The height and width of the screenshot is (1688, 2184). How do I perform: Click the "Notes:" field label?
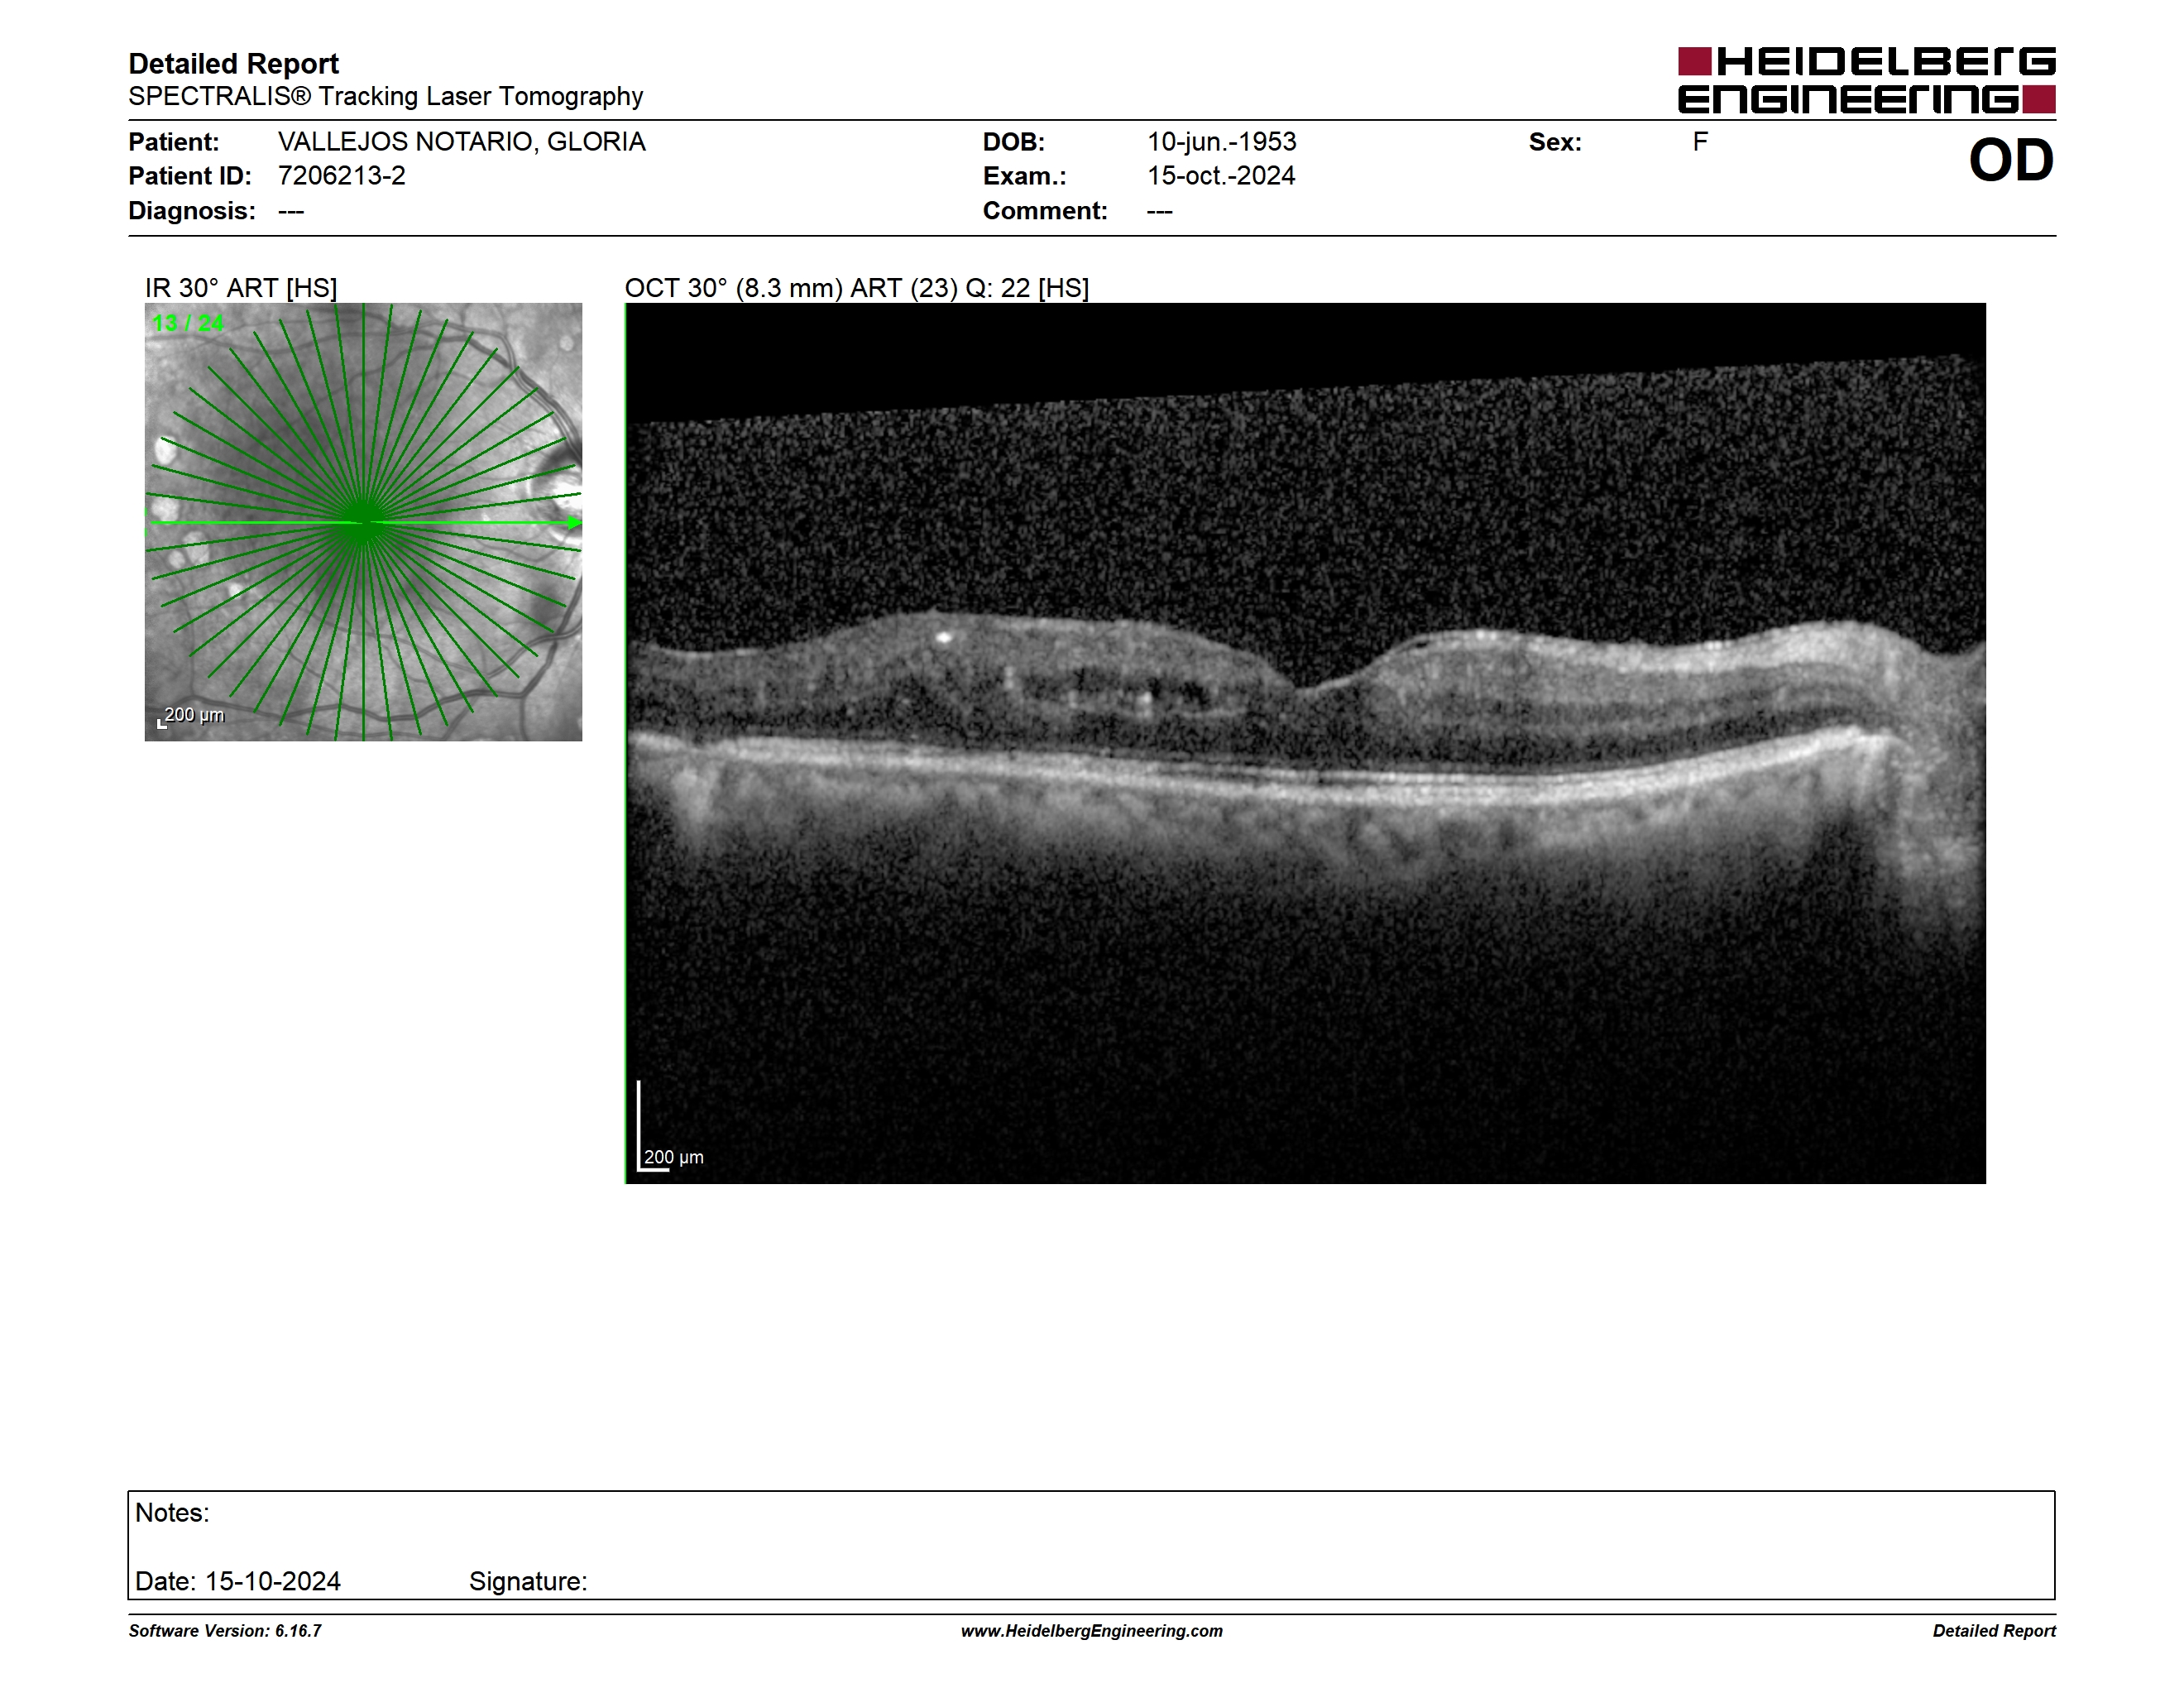172,1513
